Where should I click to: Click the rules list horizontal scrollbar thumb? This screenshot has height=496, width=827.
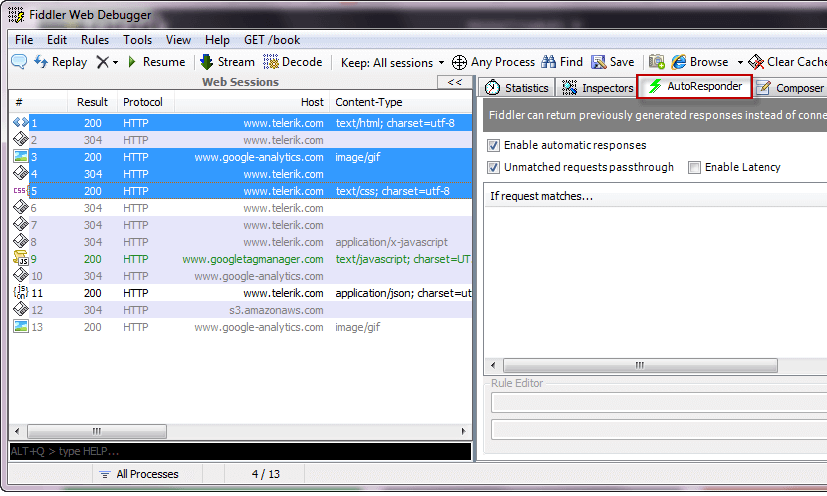click(x=640, y=365)
